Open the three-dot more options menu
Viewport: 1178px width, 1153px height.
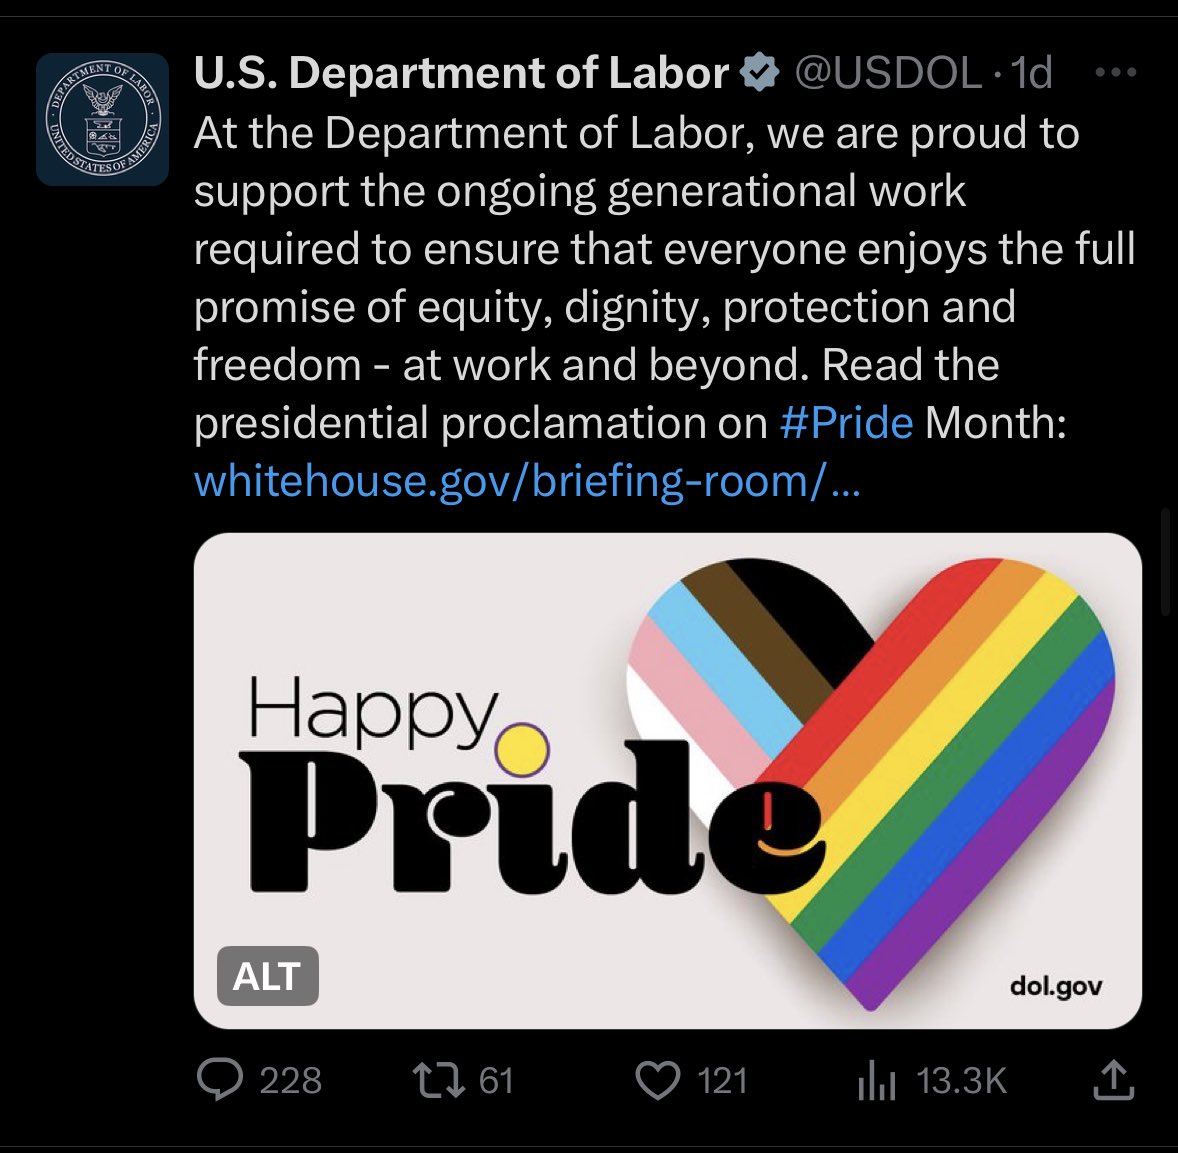tap(1116, 73)
